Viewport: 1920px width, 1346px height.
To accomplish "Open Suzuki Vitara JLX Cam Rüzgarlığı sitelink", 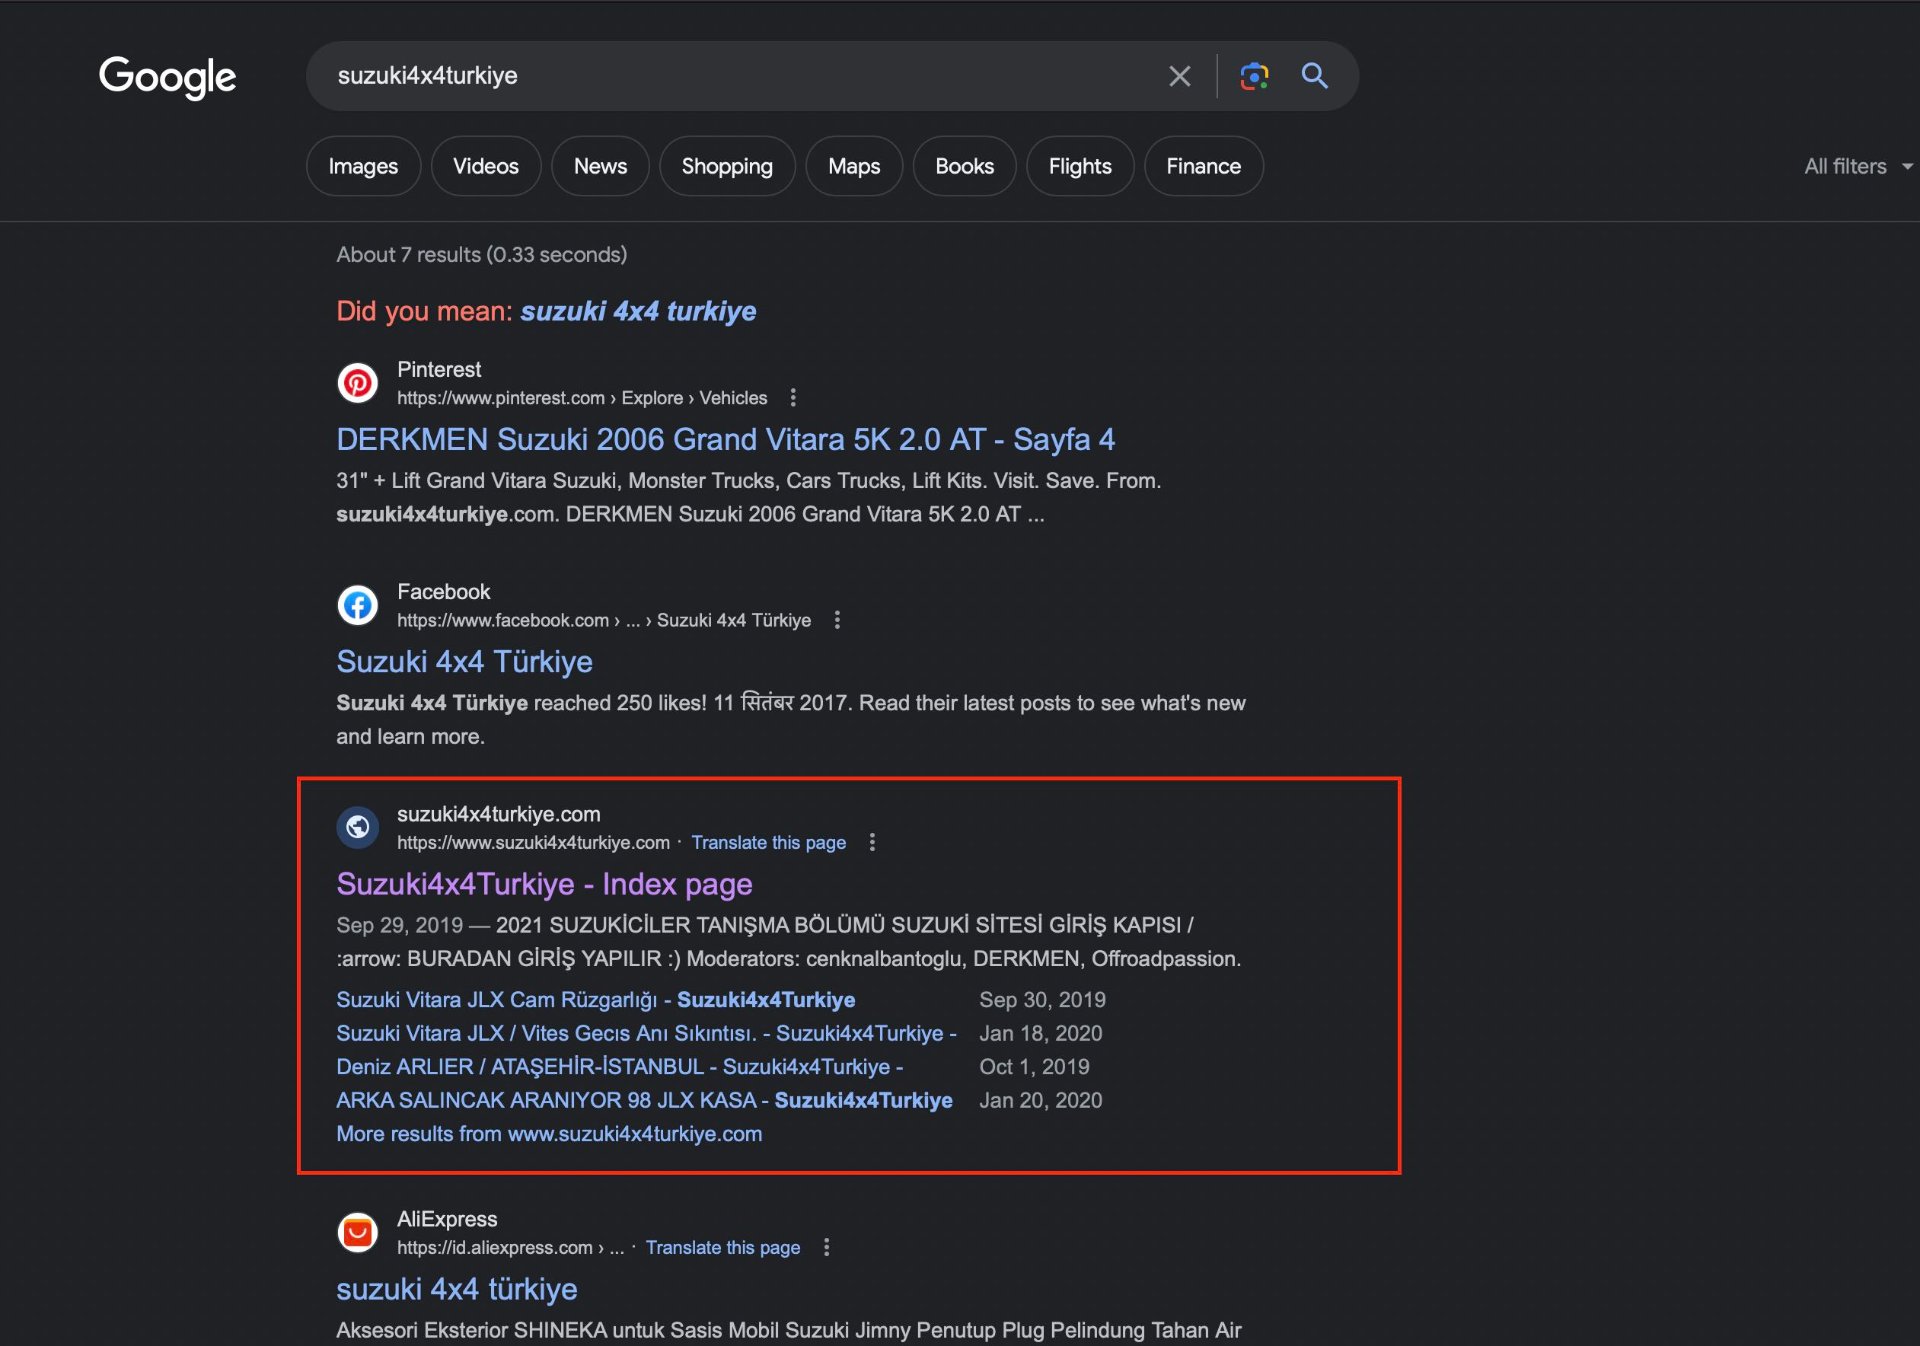I will [595, 1000].
